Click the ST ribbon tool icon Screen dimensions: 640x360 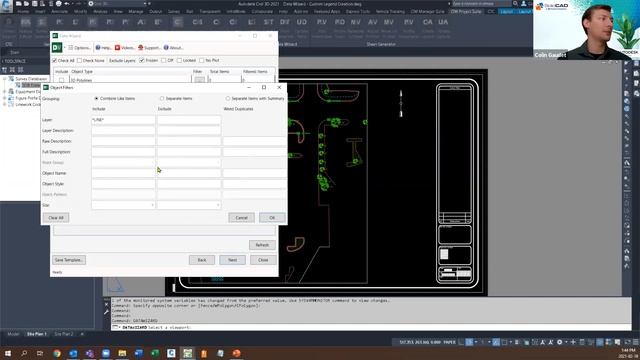[269, 22]
